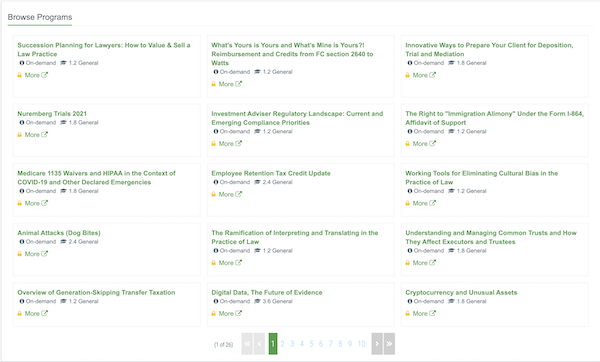Jump to last page with double arrow
Screen dimensions: 600x362
pos(389,344)
